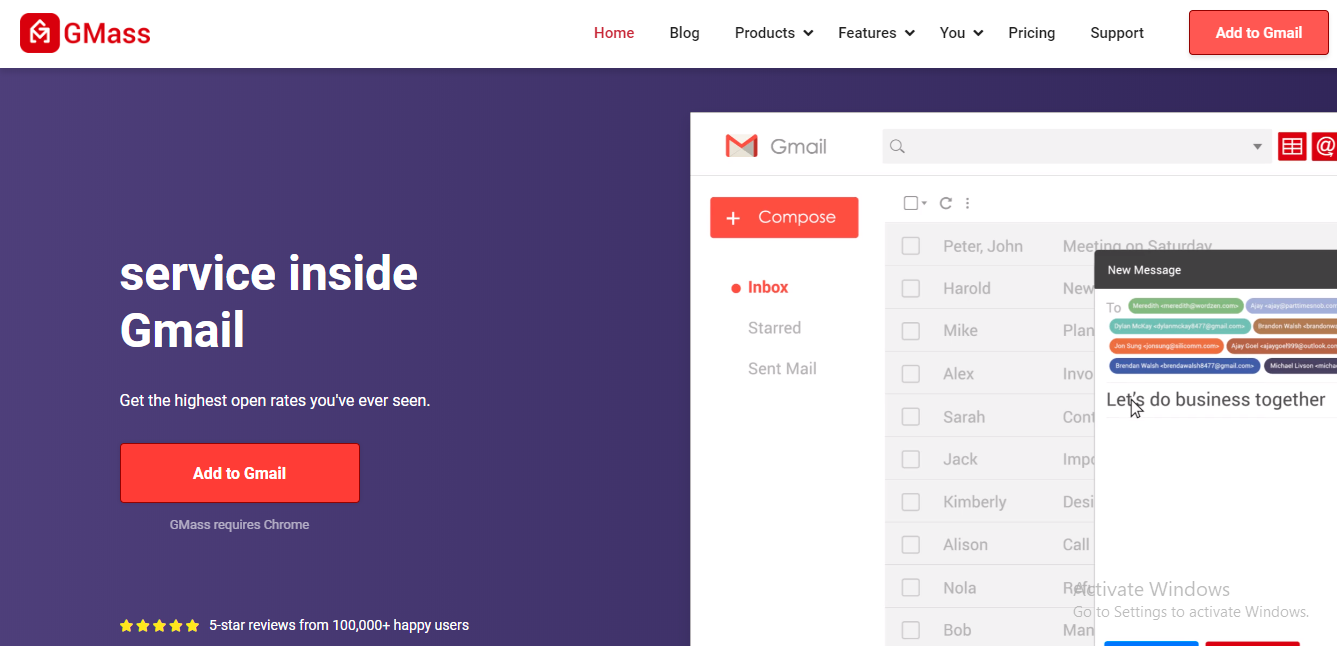Click the teal Dylan McKay recipient chip
The width and height of the screenshot is (1337, 646).
(x=1179, y=326)
